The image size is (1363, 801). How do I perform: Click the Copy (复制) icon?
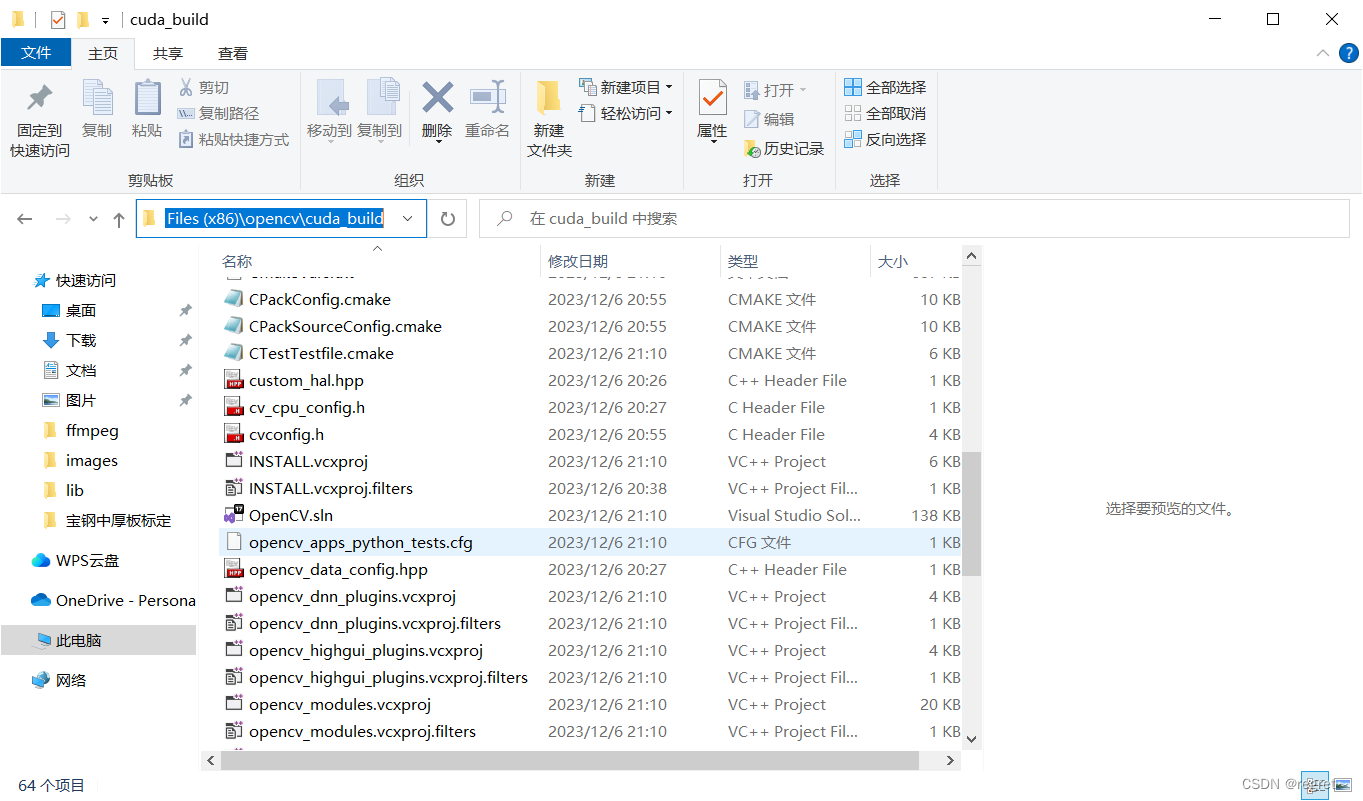[97, 113]
